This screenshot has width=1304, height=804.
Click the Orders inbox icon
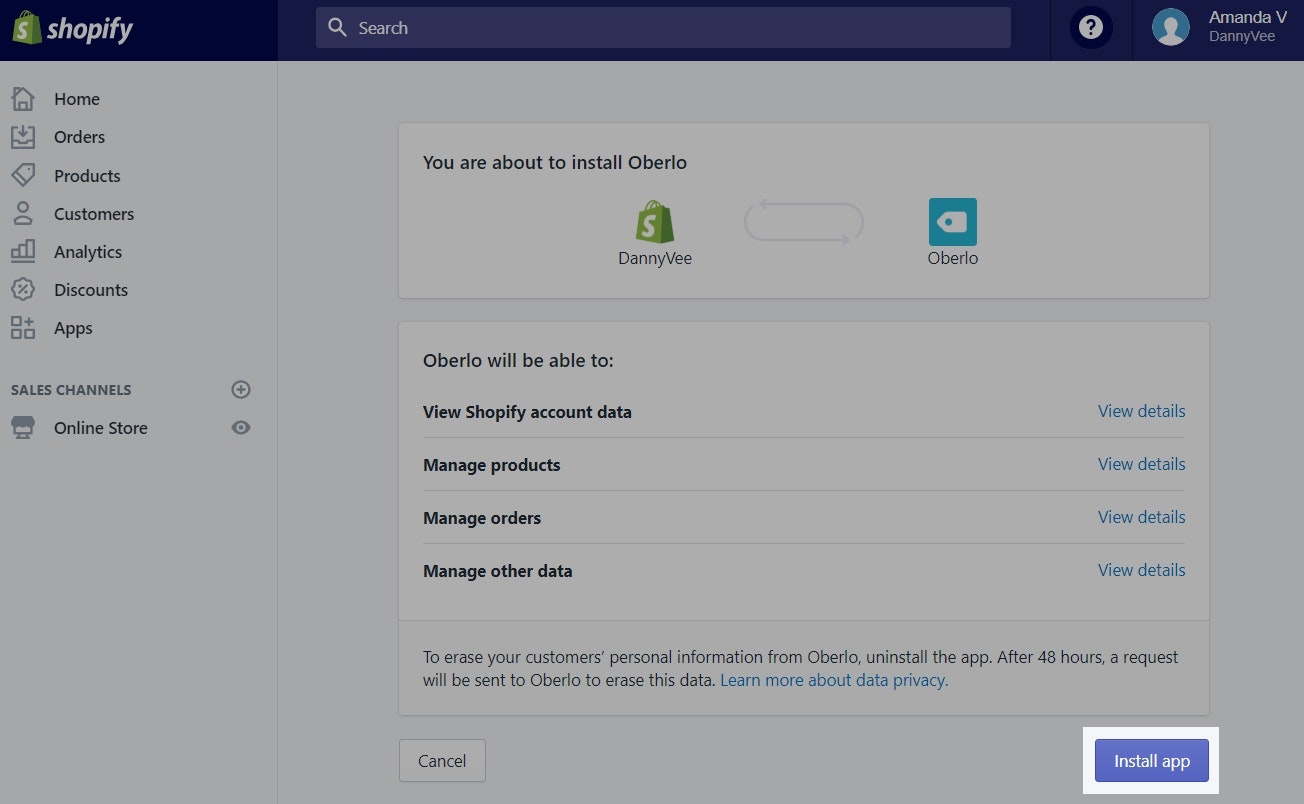tap(23, 137)
